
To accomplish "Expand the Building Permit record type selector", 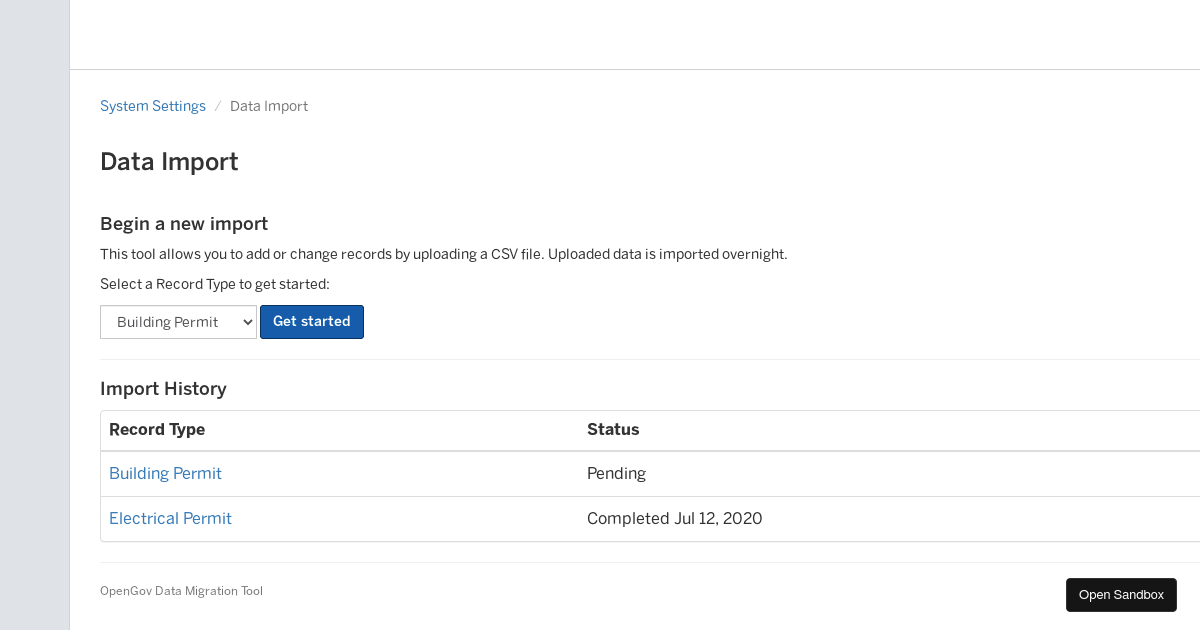I will point(178,321).
